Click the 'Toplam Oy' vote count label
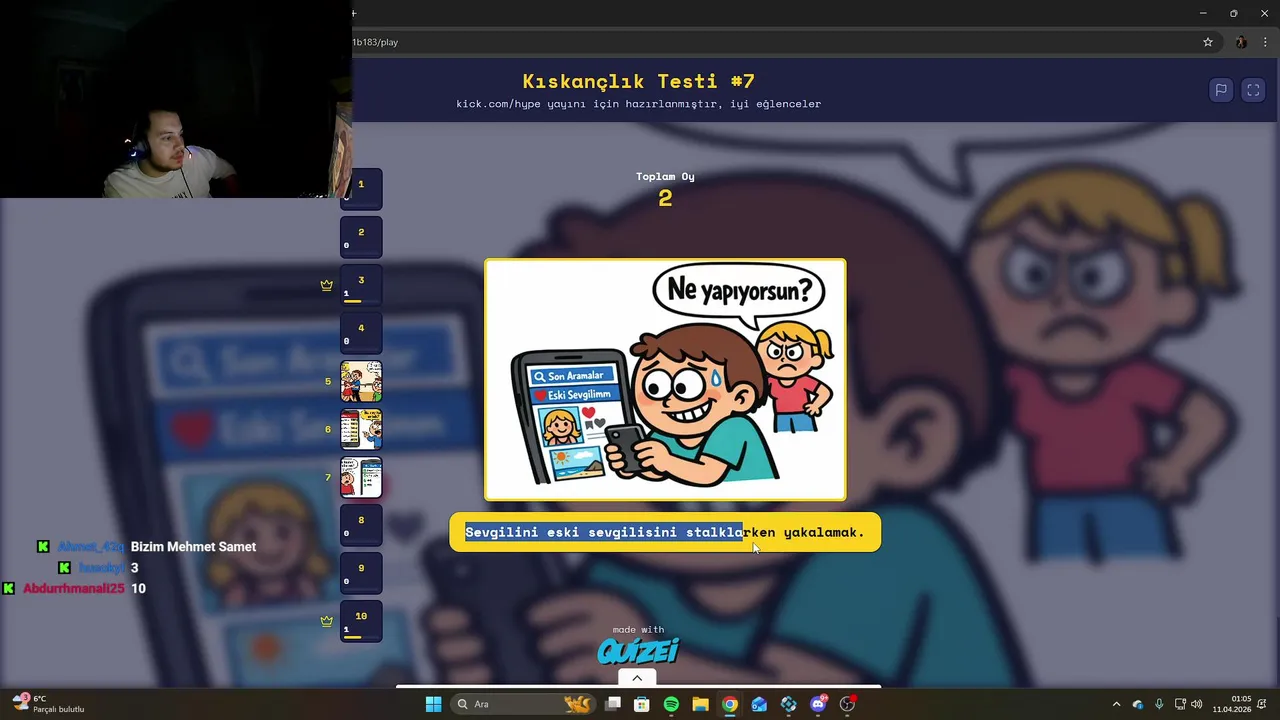Viewport: 1280px width, 720px height. coord(665,176)
